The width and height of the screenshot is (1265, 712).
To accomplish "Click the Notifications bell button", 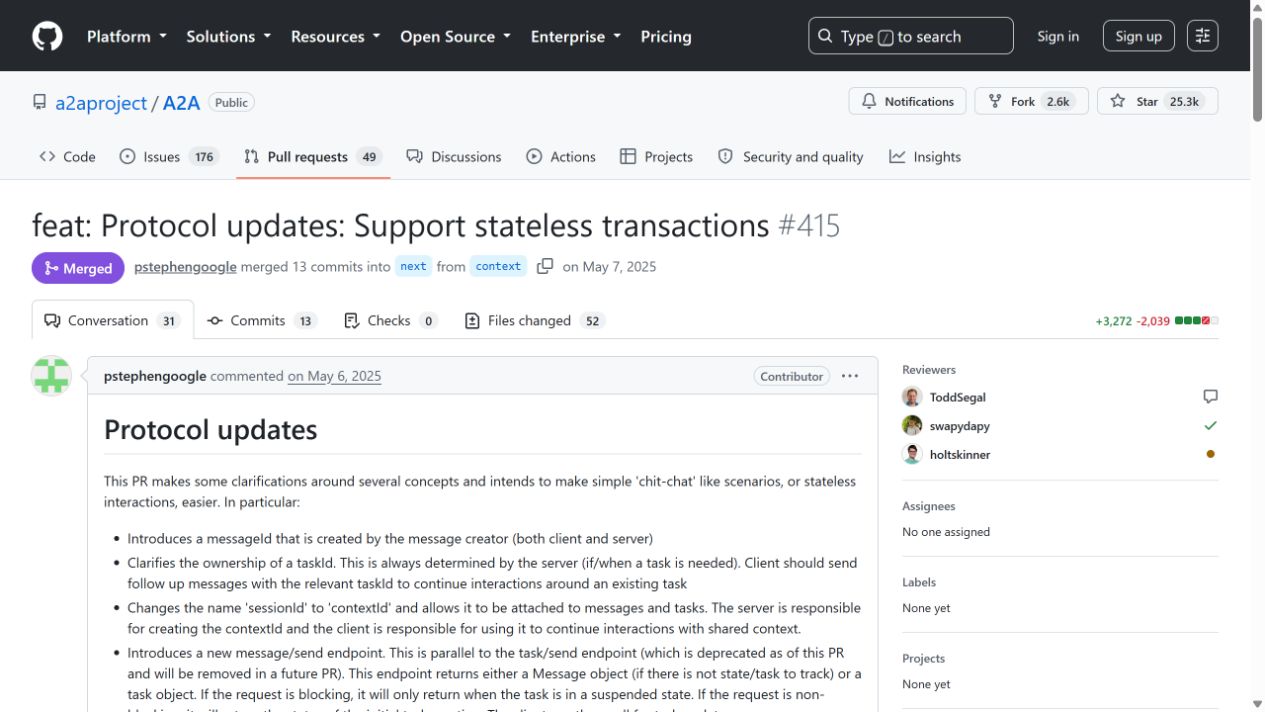I will click(x=908, y=101).
